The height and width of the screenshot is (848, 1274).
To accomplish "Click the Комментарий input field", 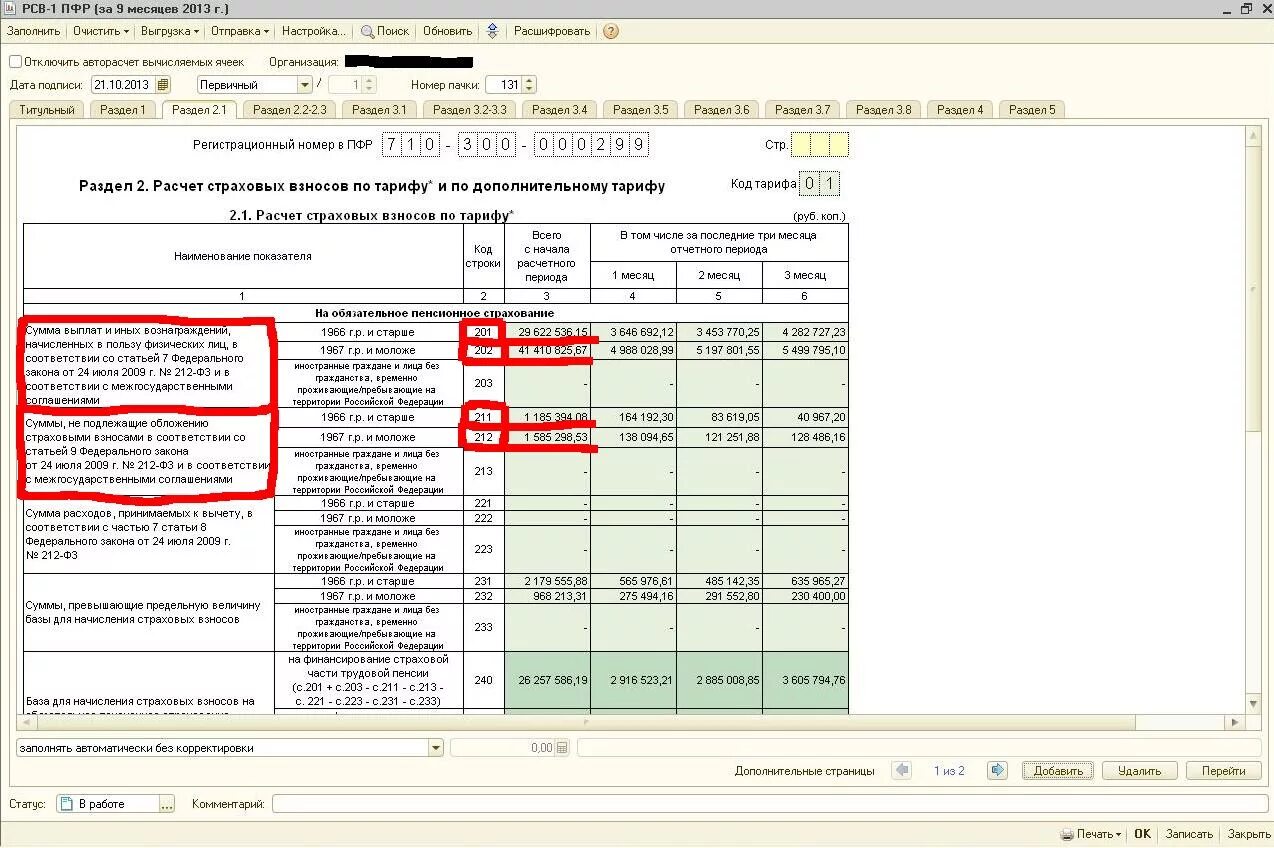I will point(768,804).
